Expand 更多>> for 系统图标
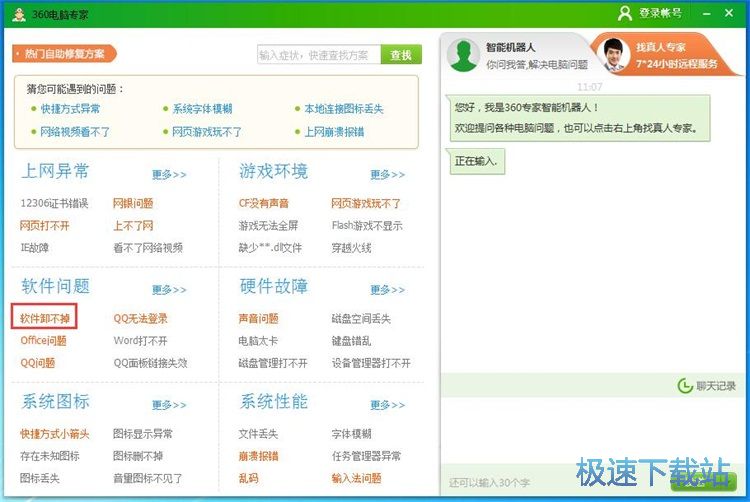Screen dimensions: 750x502 (x=169, y=405)
